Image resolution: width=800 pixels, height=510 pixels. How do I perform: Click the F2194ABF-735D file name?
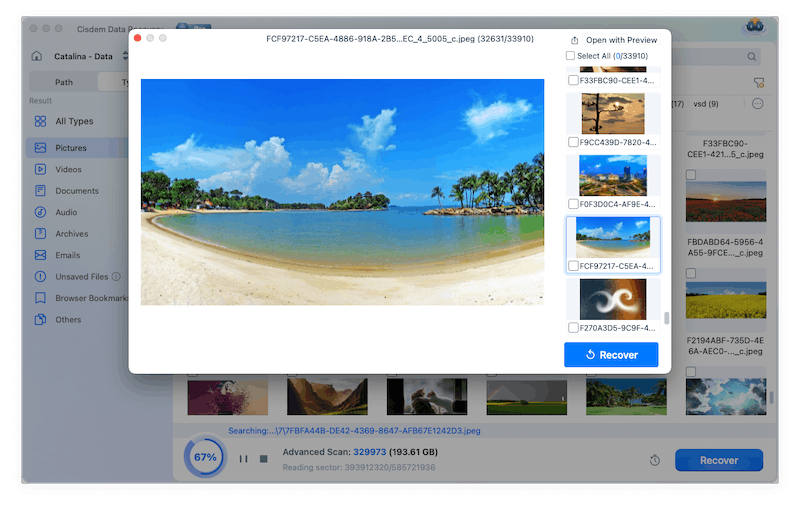(x=725, y=346)
